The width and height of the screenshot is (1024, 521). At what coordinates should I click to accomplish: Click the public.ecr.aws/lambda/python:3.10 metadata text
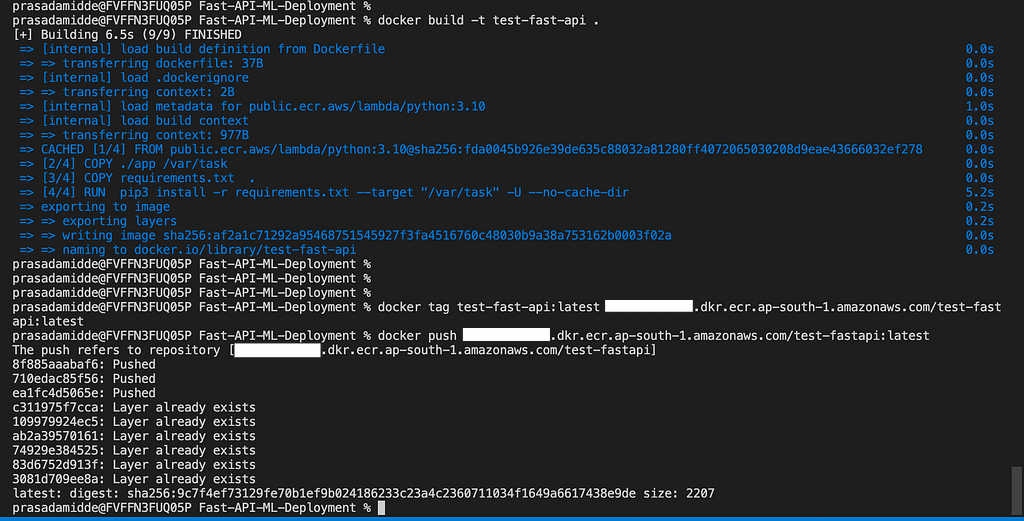pyautogui.click(x=367, y=106)
